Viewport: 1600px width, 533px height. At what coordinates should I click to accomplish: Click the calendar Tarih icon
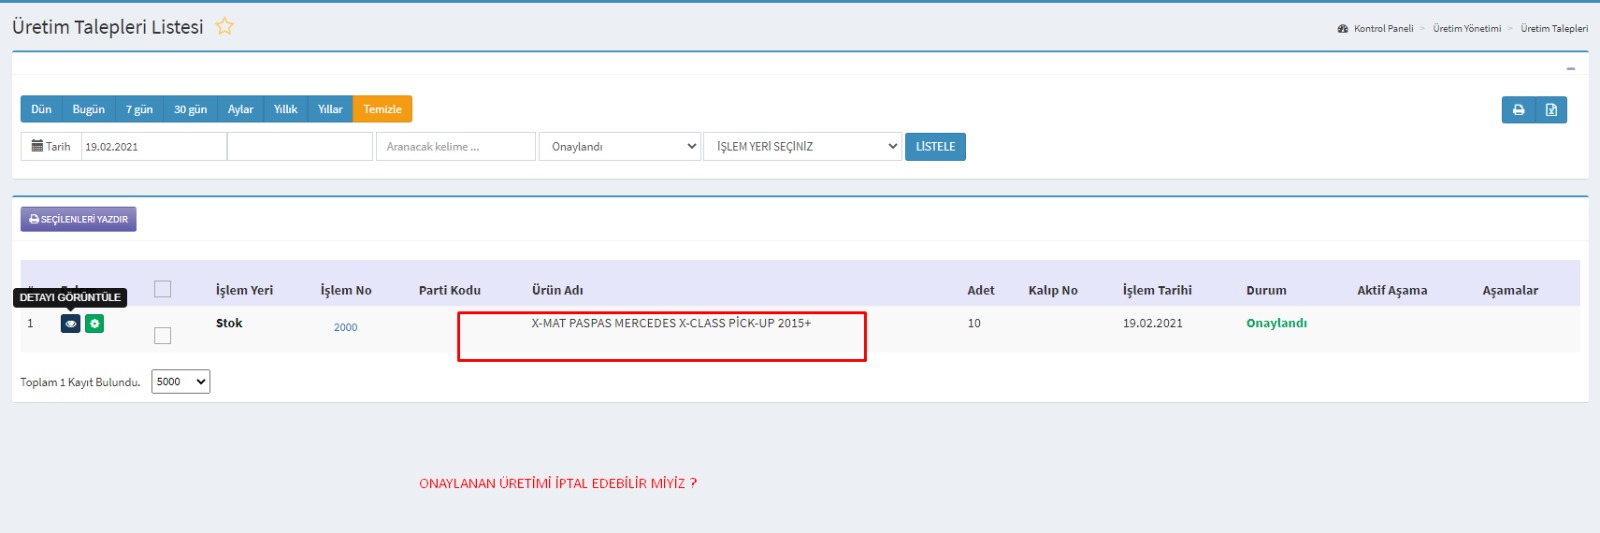pyautogui.click(x=38, y=146)
